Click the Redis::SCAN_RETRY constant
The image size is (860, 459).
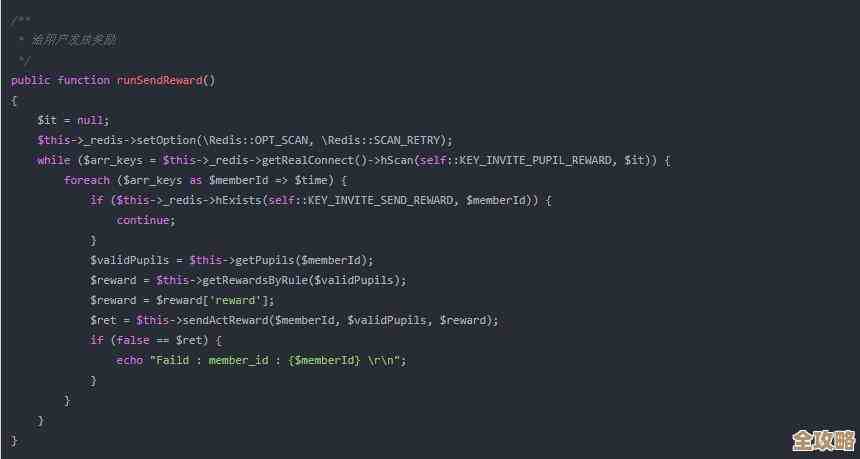pyautogui.click(x=386, y=140)
